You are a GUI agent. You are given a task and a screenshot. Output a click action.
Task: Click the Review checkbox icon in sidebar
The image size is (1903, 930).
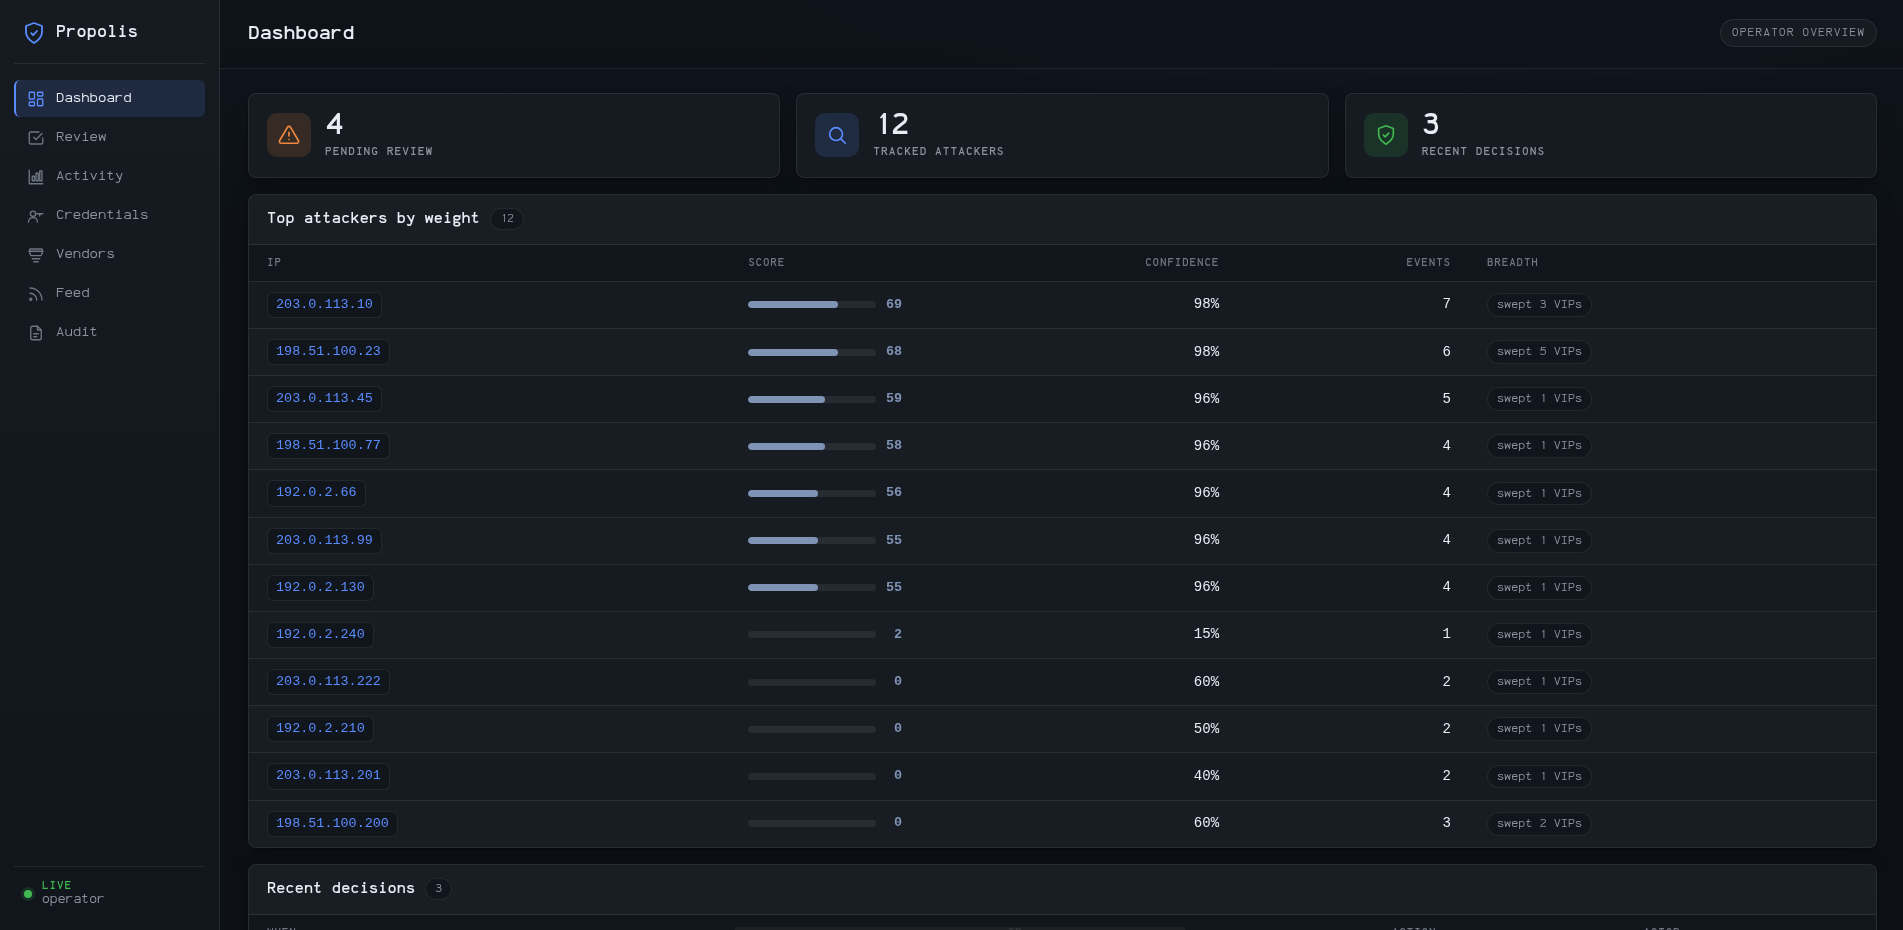tap(36, 138)
